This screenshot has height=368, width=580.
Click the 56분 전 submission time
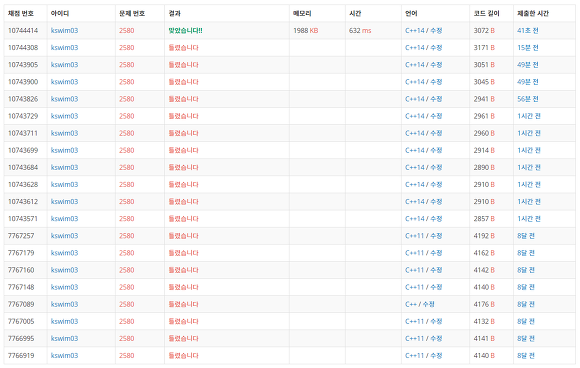coord(527,99)
